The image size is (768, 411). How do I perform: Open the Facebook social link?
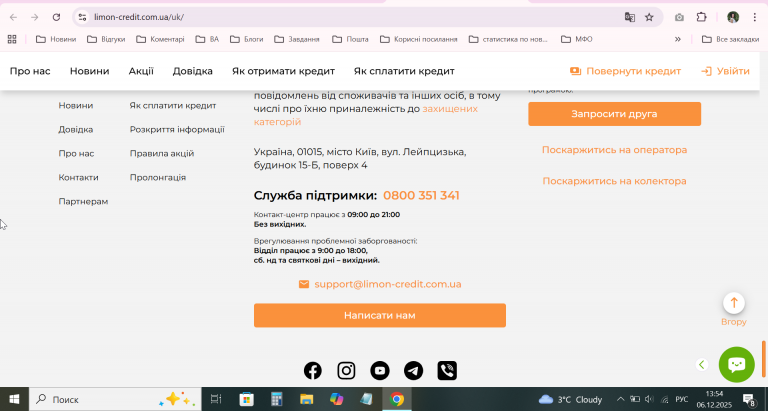click(x=313, y=370)
